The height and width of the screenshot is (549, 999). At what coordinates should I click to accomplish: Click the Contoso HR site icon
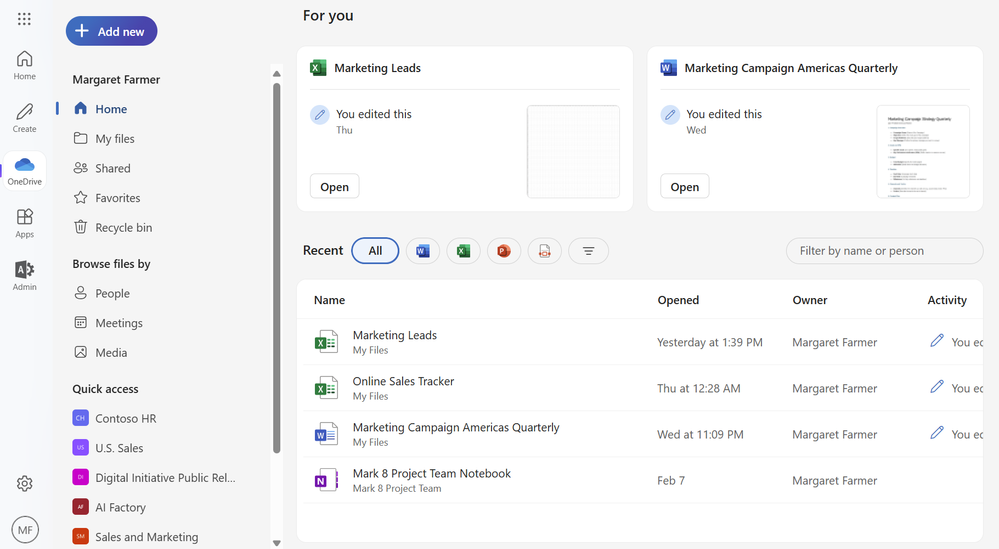[80, 418]
